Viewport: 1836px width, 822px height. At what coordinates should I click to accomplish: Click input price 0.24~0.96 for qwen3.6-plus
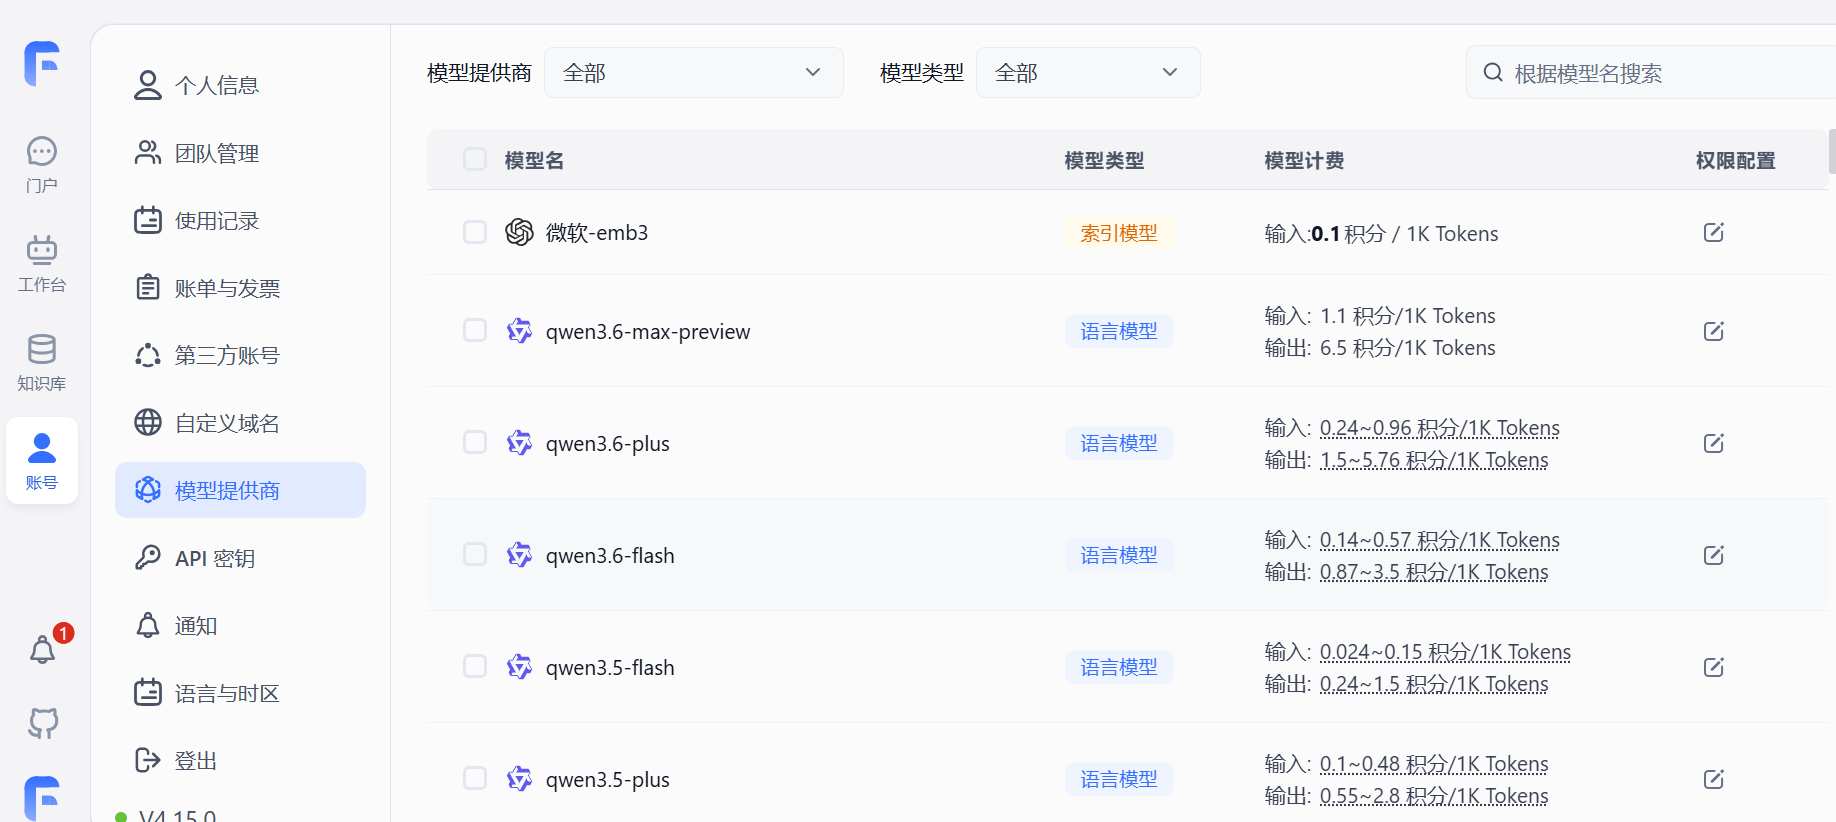1440,428
